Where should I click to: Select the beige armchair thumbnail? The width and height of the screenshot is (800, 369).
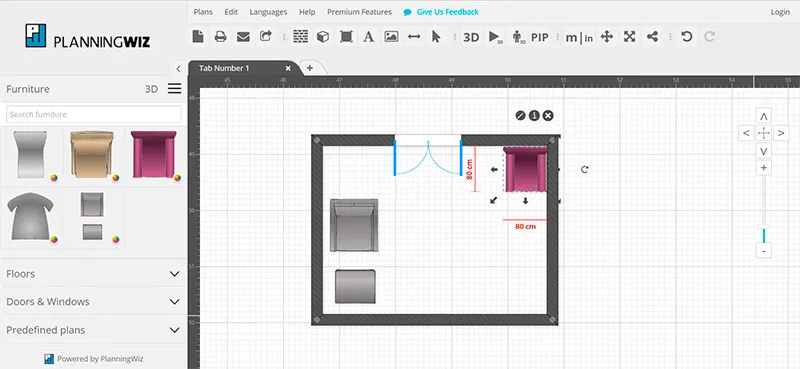tap(92, 155)
